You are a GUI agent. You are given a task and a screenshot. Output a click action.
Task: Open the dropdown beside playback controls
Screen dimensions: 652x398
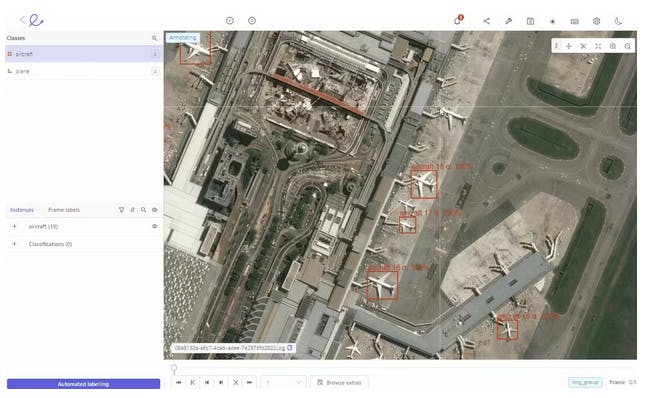pos(283,382)
